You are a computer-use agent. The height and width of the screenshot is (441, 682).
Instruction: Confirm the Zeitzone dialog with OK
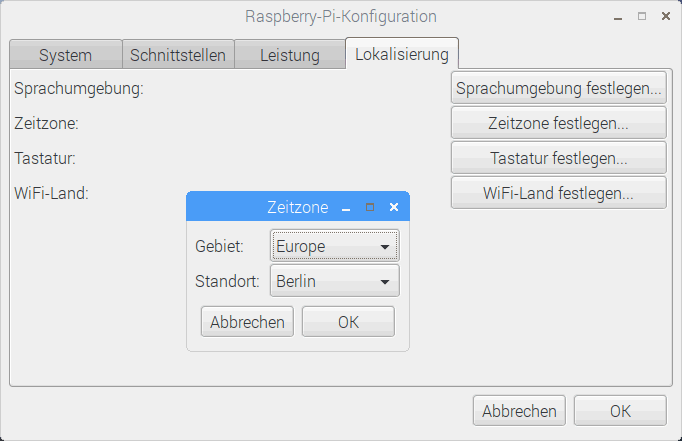click(348, 322)
